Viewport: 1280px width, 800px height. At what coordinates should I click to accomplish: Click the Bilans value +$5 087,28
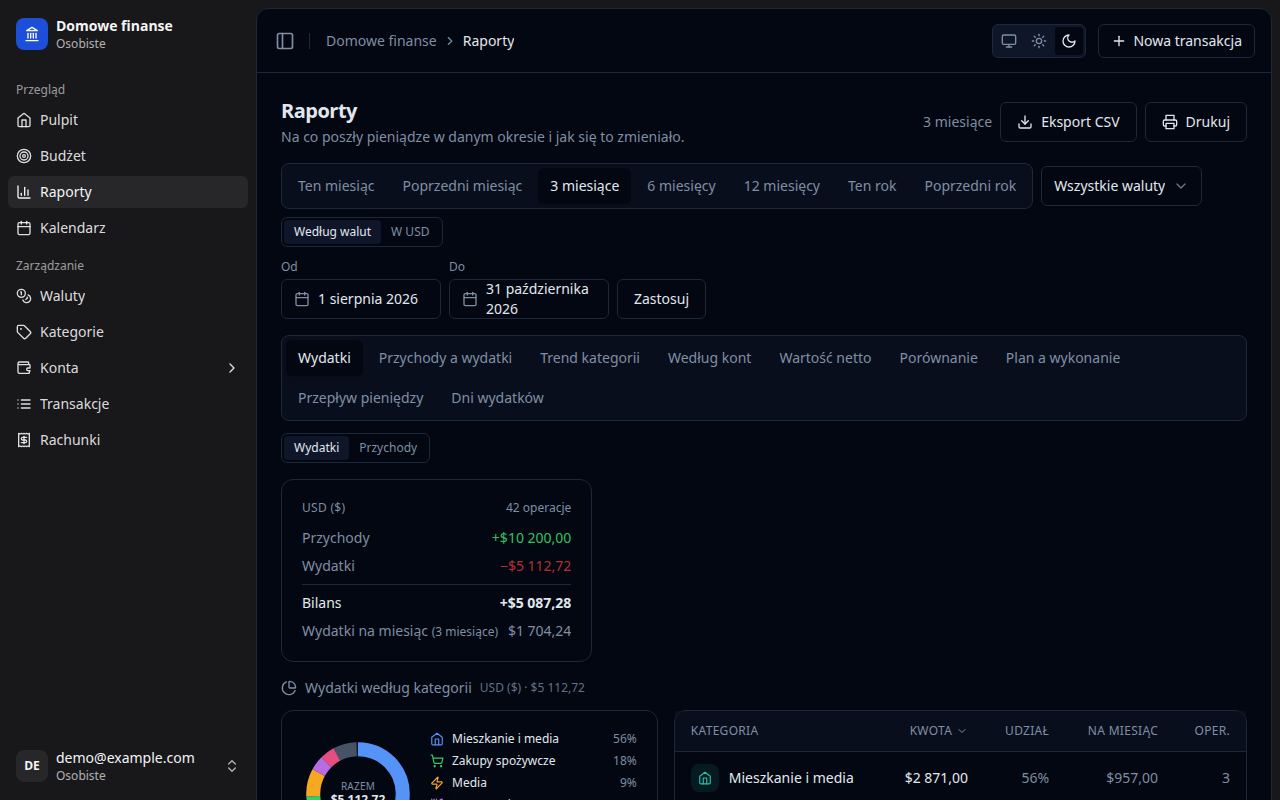click(x=535, y=603)
